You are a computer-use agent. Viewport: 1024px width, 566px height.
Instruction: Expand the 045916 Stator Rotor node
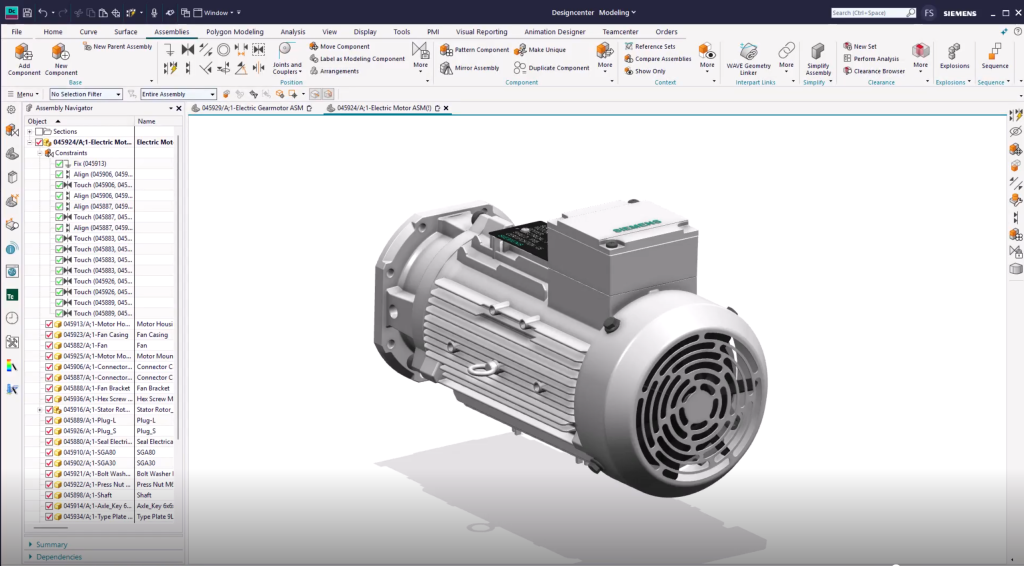point(39,410)
